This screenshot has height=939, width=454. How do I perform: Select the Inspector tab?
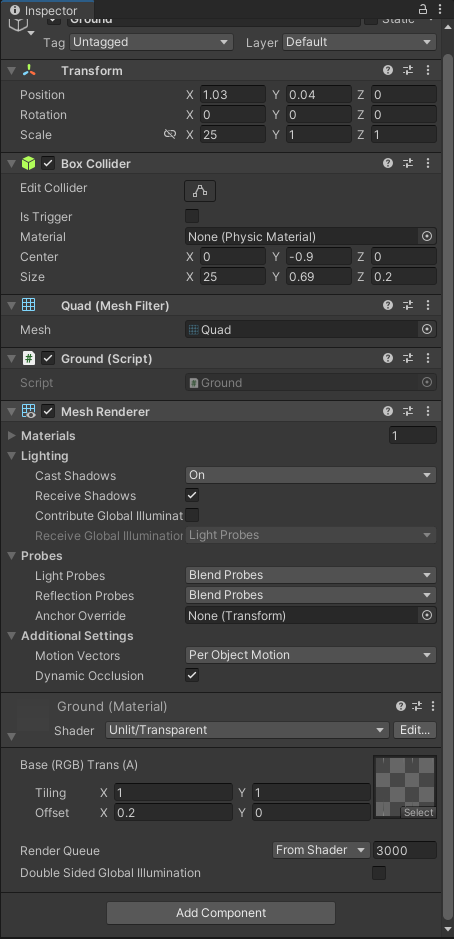click(x=44, y=10)
